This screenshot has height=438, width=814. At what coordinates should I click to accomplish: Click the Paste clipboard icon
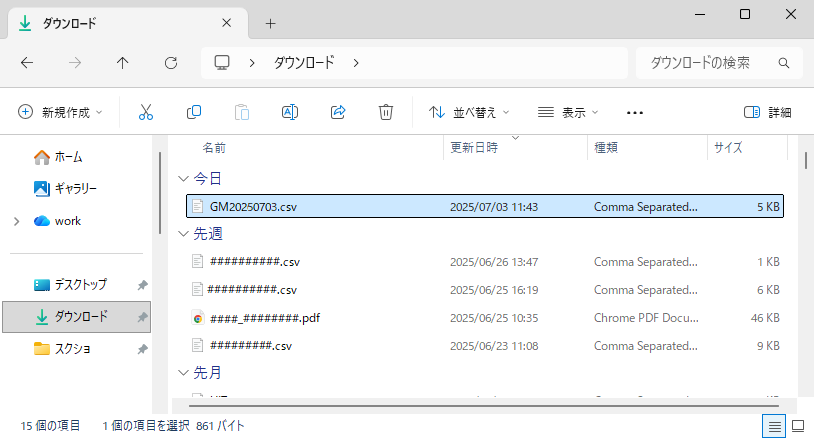point(242,112)
